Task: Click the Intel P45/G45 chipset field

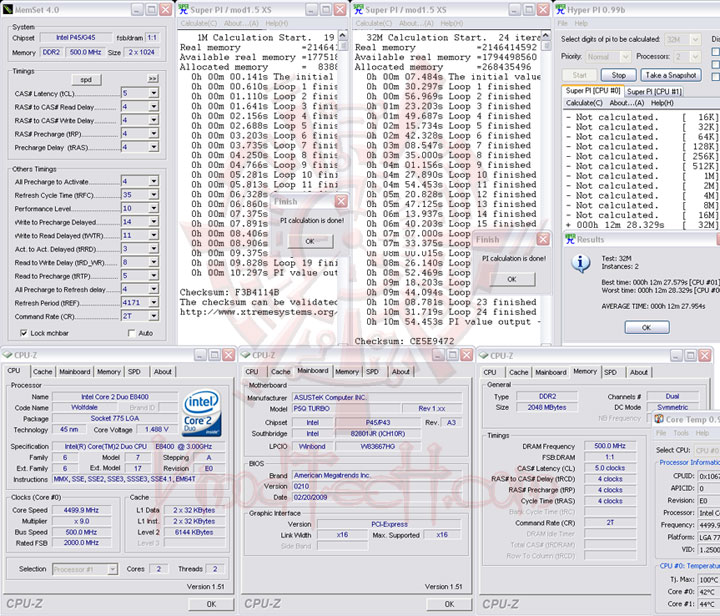Action: (x=76, y=38)
